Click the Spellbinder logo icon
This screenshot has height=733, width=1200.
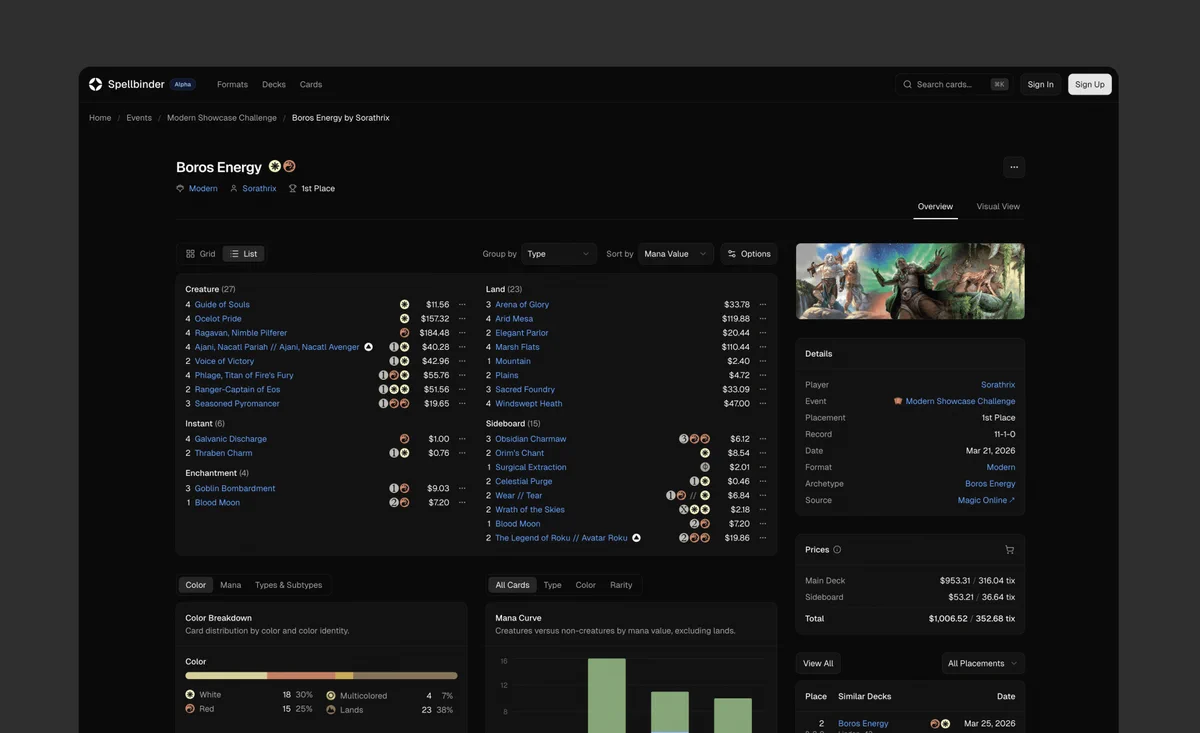(x=95, y=84)
